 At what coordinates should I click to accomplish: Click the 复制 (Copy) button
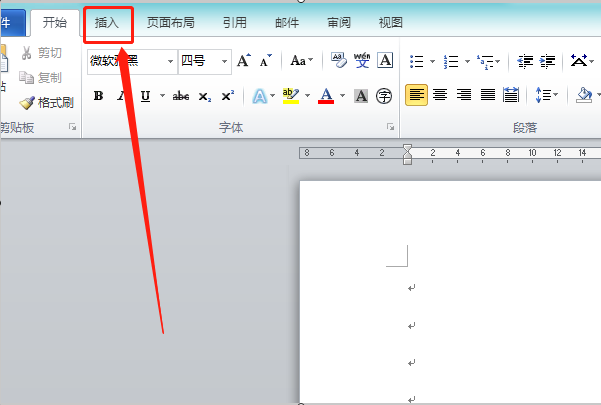coord(41,78)
